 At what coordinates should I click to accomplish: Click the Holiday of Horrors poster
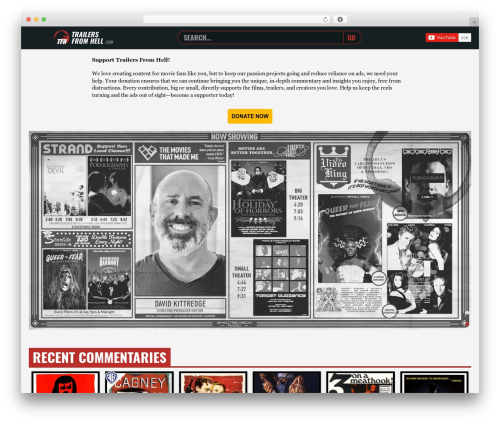point(258,199)
